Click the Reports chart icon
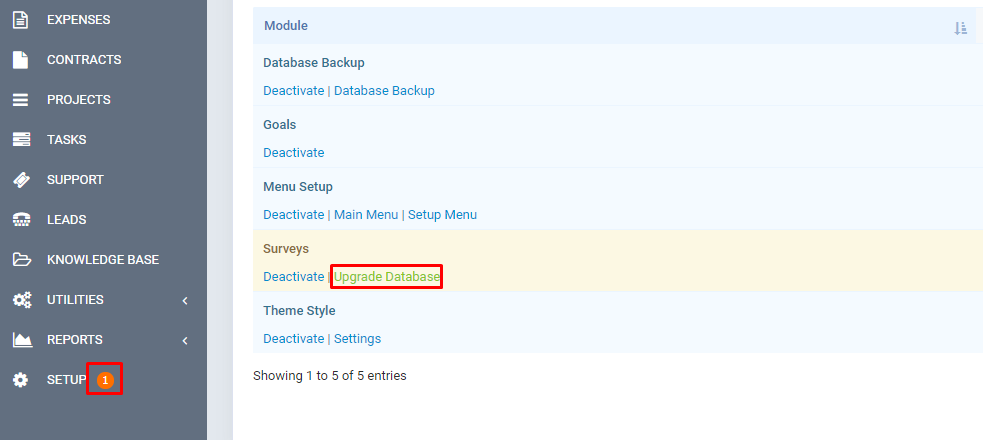 coord(20,340)
